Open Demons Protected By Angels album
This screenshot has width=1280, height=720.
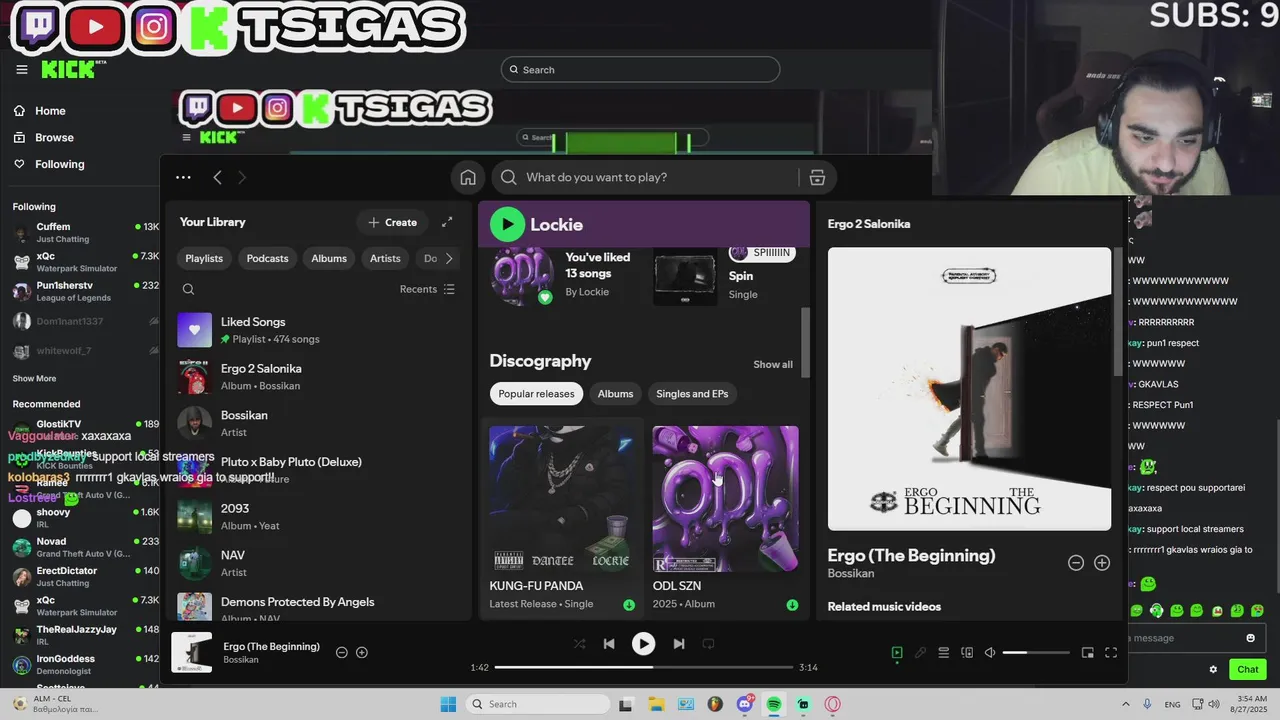(x=318, y=606)
